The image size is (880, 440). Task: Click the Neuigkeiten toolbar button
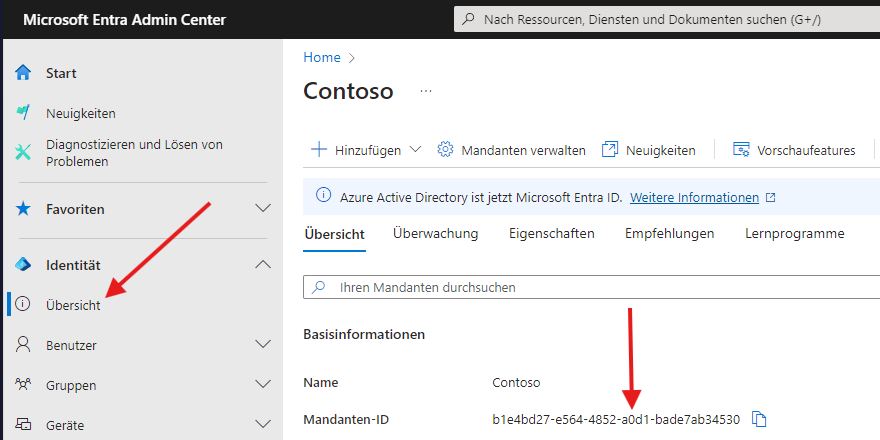pos(648,150)
